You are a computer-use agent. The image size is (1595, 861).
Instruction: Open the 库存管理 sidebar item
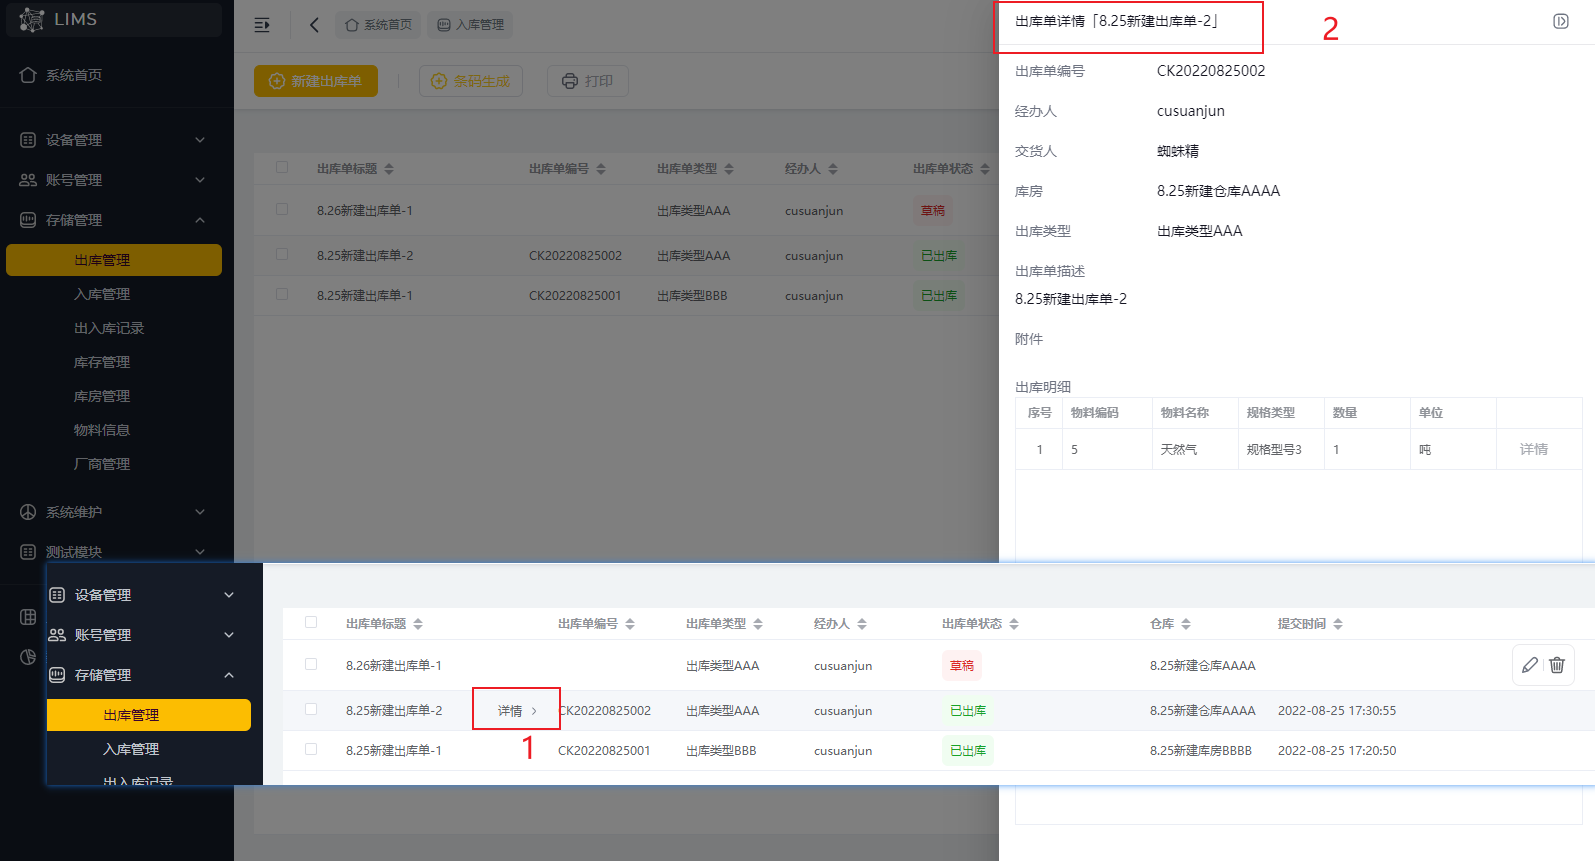pos(102,362)
